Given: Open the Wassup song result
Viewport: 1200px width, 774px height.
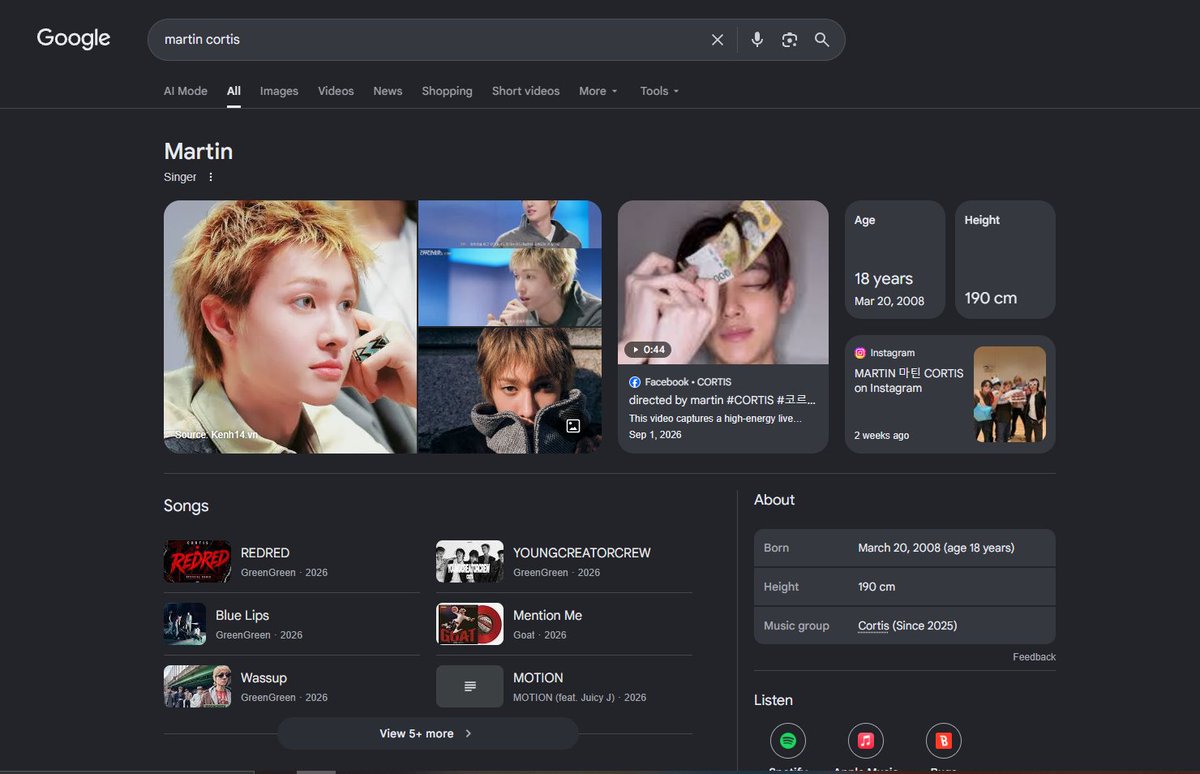Looking at the screenshot, I should point(292,687).
